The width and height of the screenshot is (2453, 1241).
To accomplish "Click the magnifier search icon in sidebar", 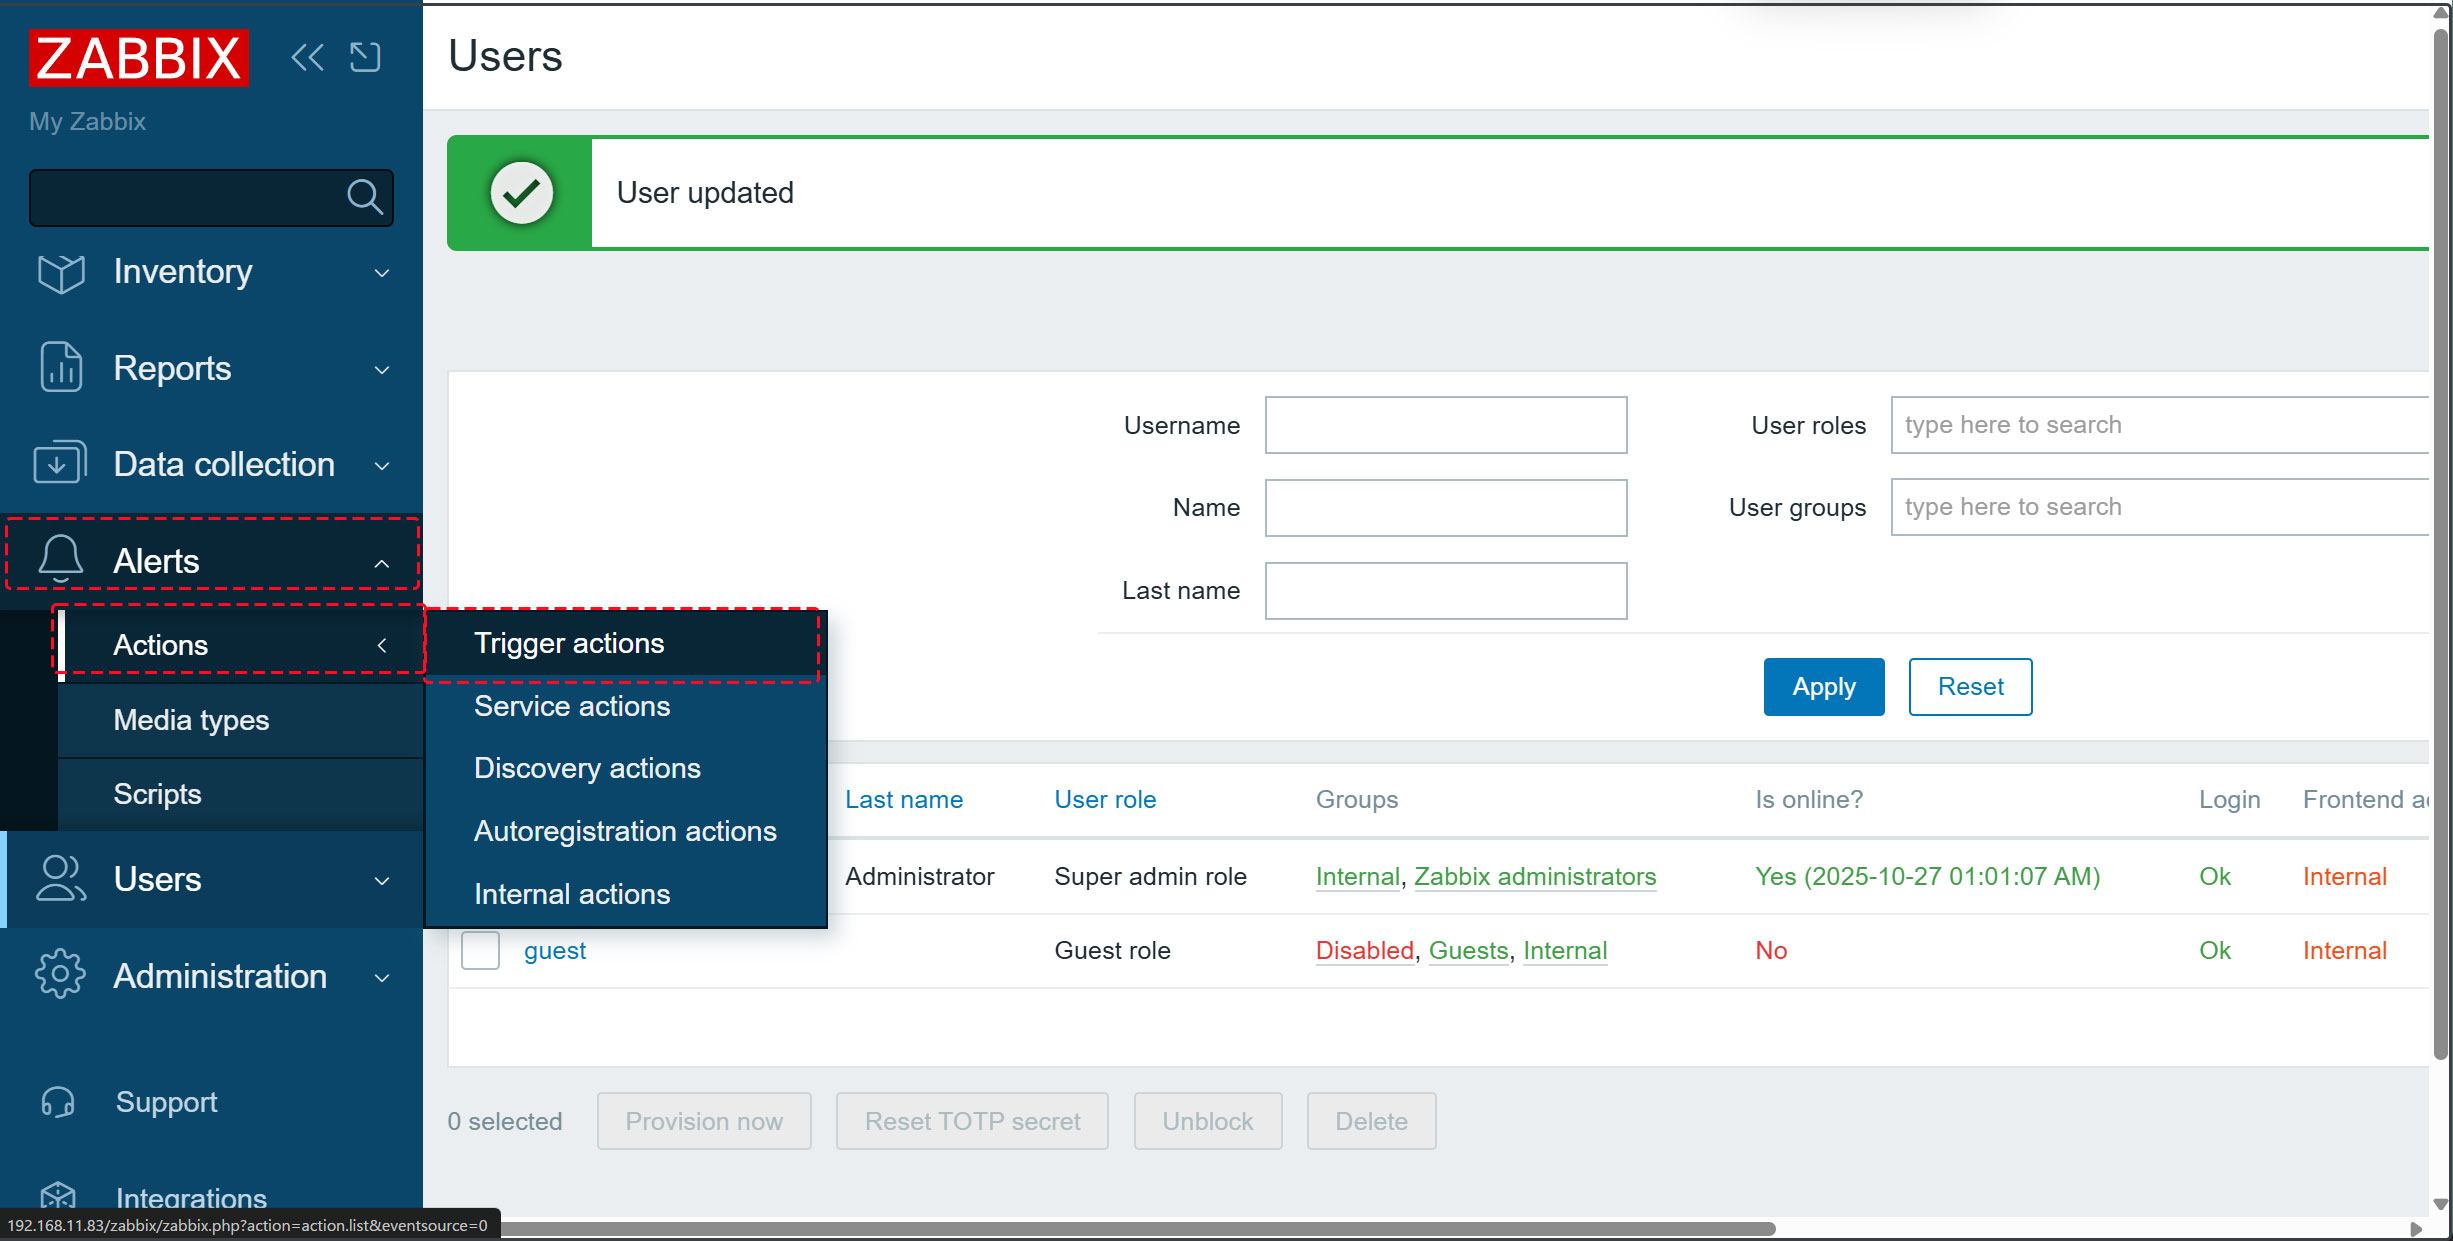I will [364, 197].
